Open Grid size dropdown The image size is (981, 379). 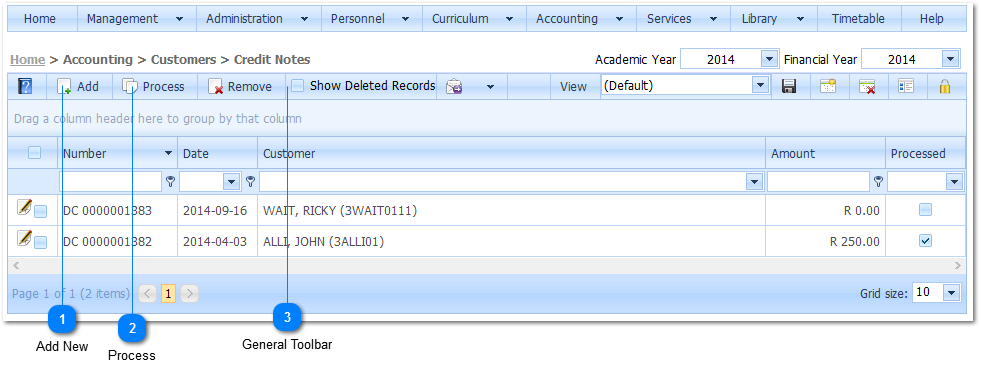tap(952, 292)
